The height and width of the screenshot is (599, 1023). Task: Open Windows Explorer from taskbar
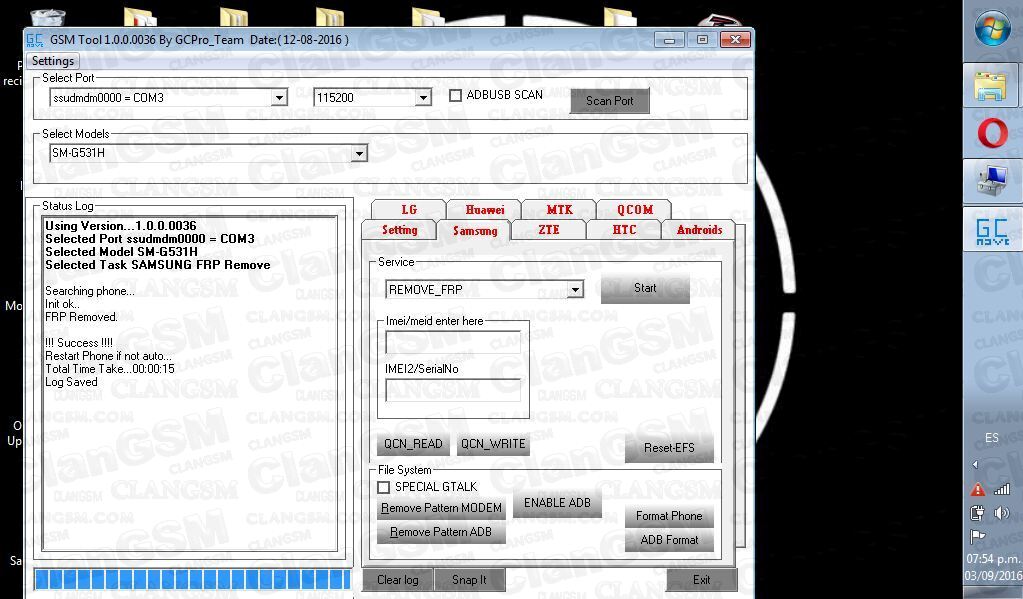[991, 85]
